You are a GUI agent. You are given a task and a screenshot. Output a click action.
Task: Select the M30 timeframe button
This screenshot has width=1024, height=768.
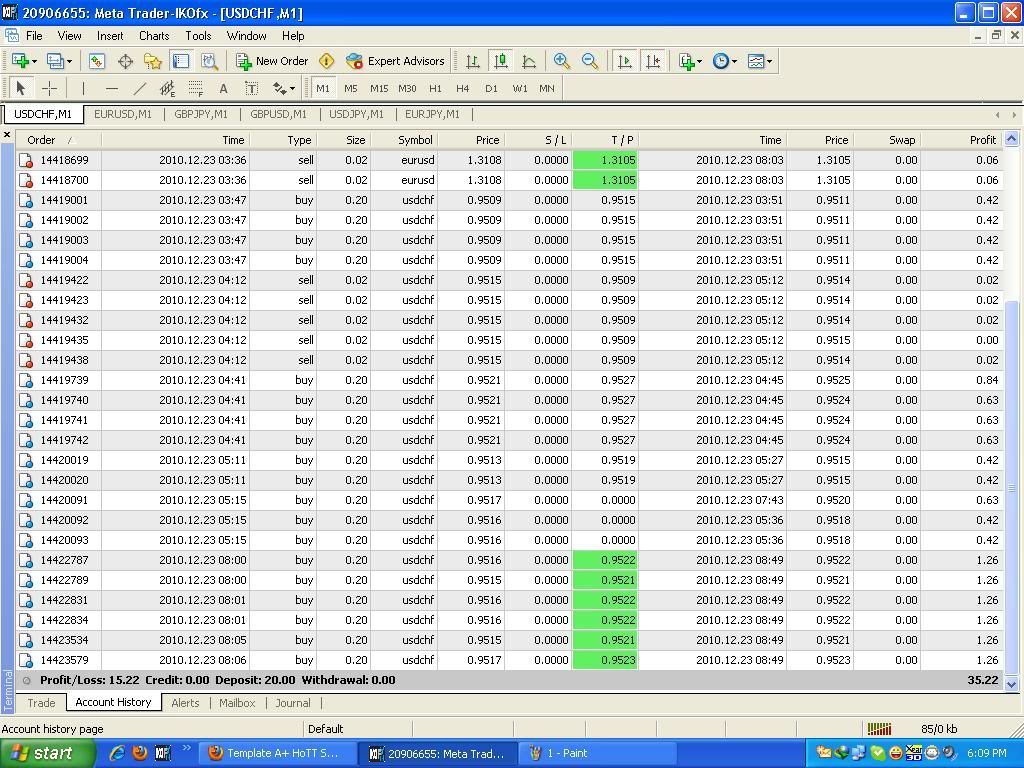click(408, 88)
